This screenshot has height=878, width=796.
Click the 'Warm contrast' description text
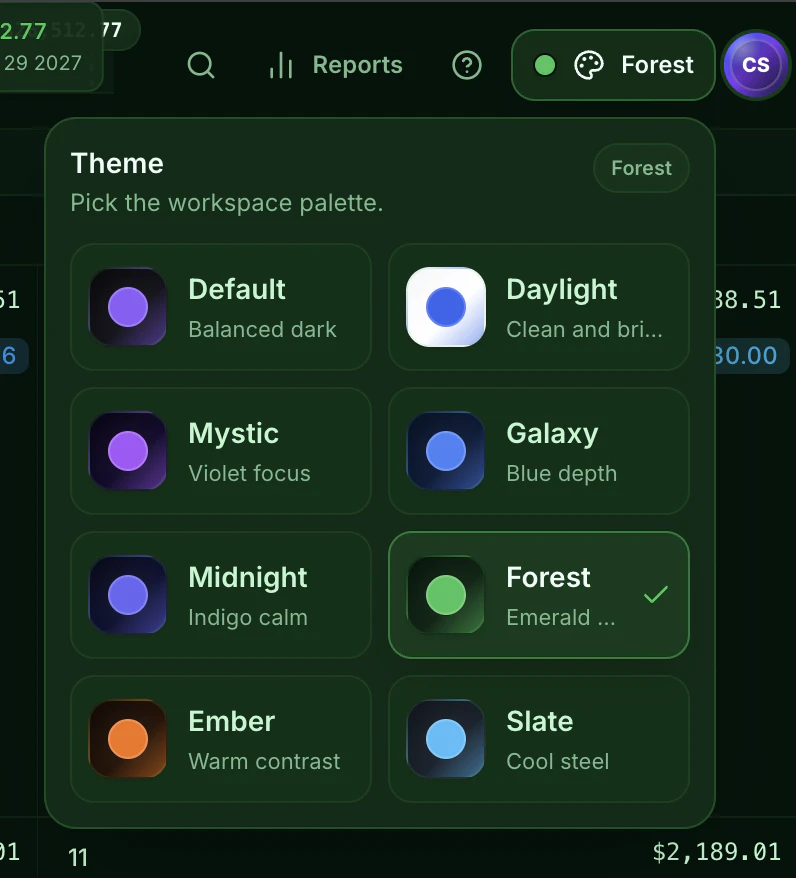264,761
